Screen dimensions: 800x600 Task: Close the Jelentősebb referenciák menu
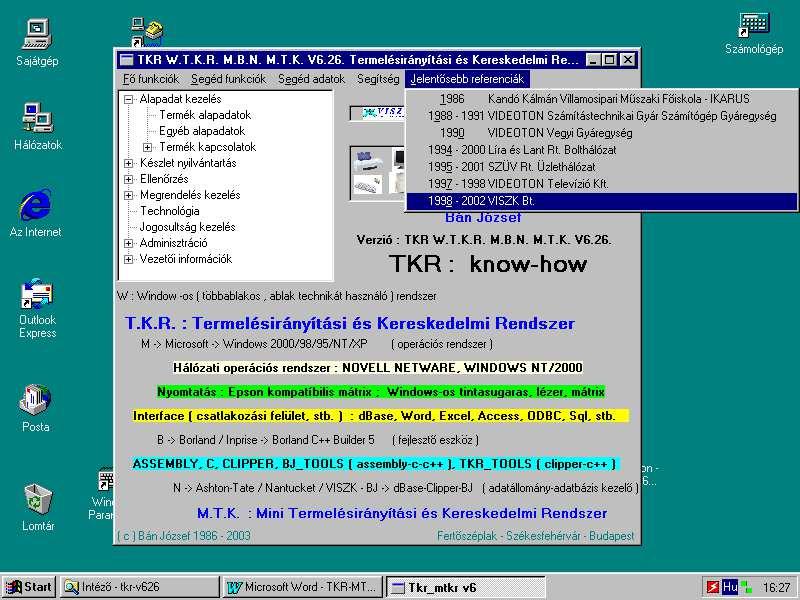point(467,79)
